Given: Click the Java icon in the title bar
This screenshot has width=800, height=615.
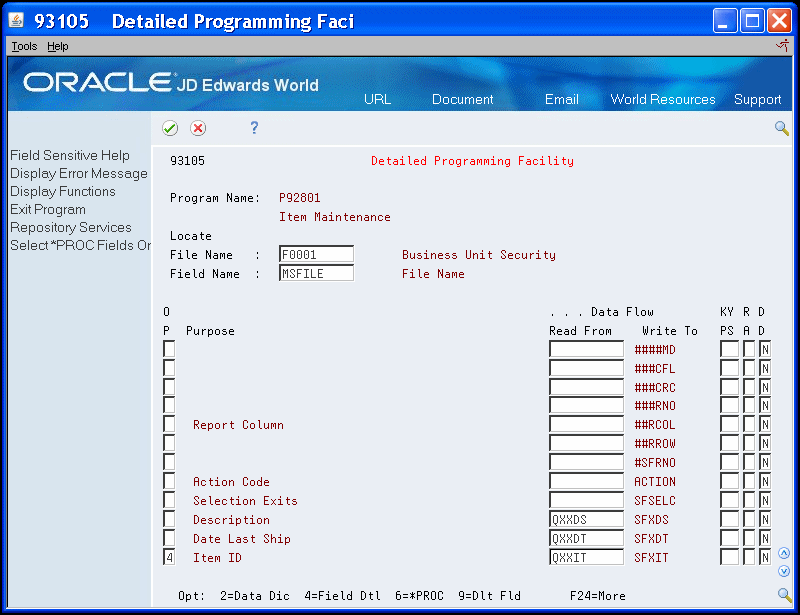Looking at the screenshot, I should [16, 20].
